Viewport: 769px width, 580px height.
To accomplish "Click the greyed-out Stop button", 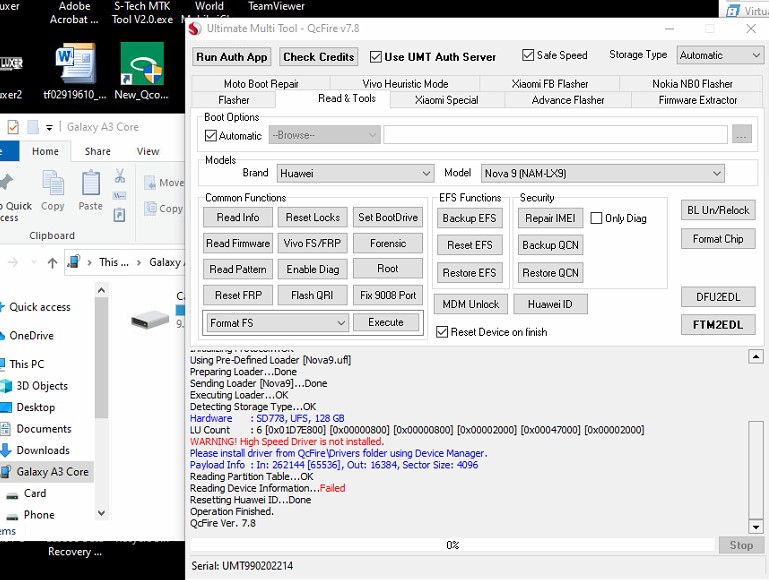I will coord(741,545).
